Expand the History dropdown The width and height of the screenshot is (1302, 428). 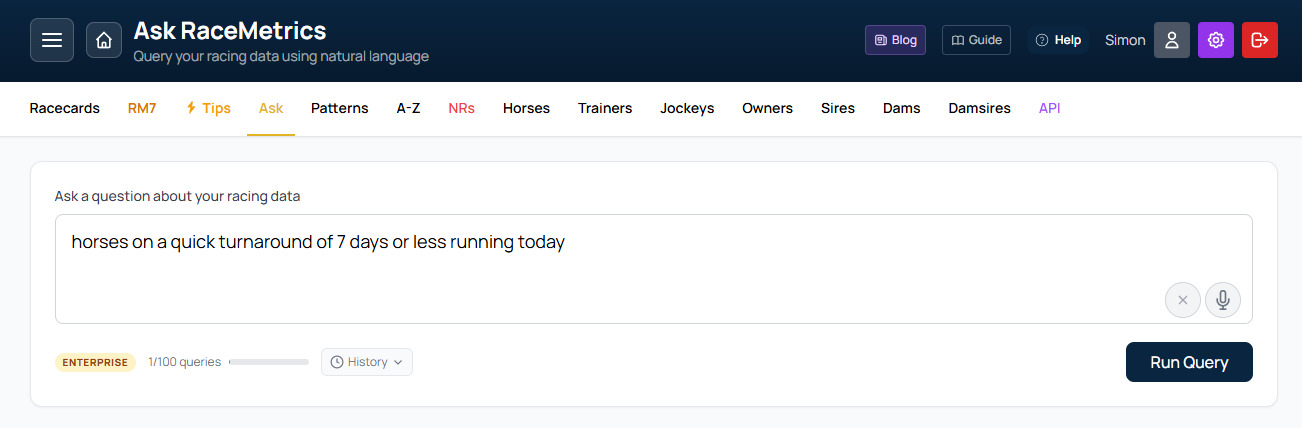pyautogui.click(x=367, y=362)
